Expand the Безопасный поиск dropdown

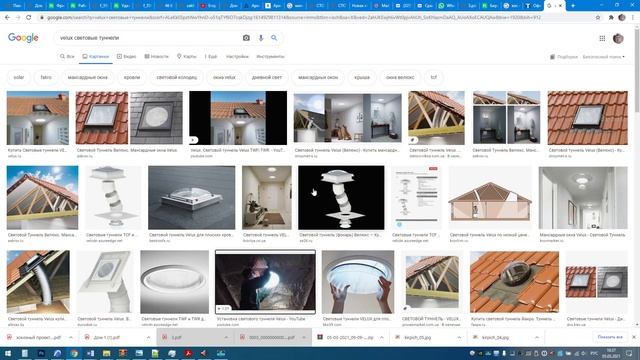(604, 57)
